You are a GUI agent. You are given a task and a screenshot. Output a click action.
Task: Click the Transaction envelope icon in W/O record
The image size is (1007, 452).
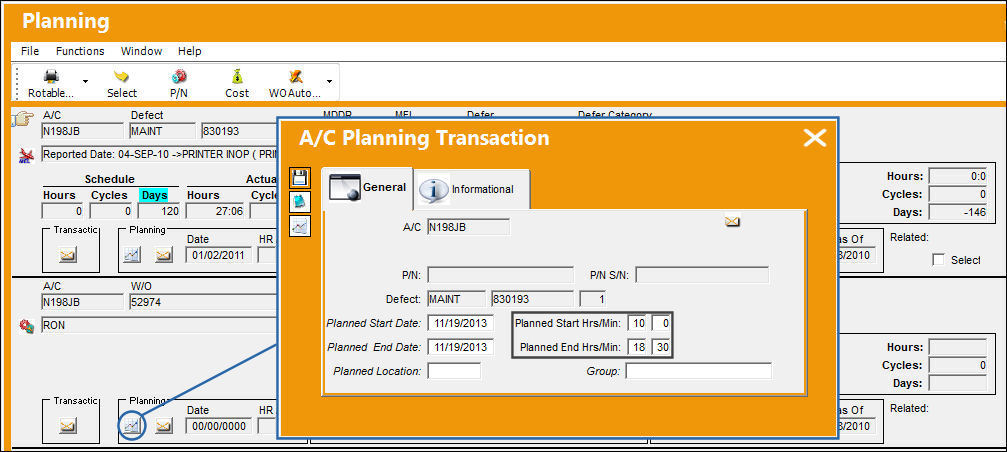click(x=67, y=426)
